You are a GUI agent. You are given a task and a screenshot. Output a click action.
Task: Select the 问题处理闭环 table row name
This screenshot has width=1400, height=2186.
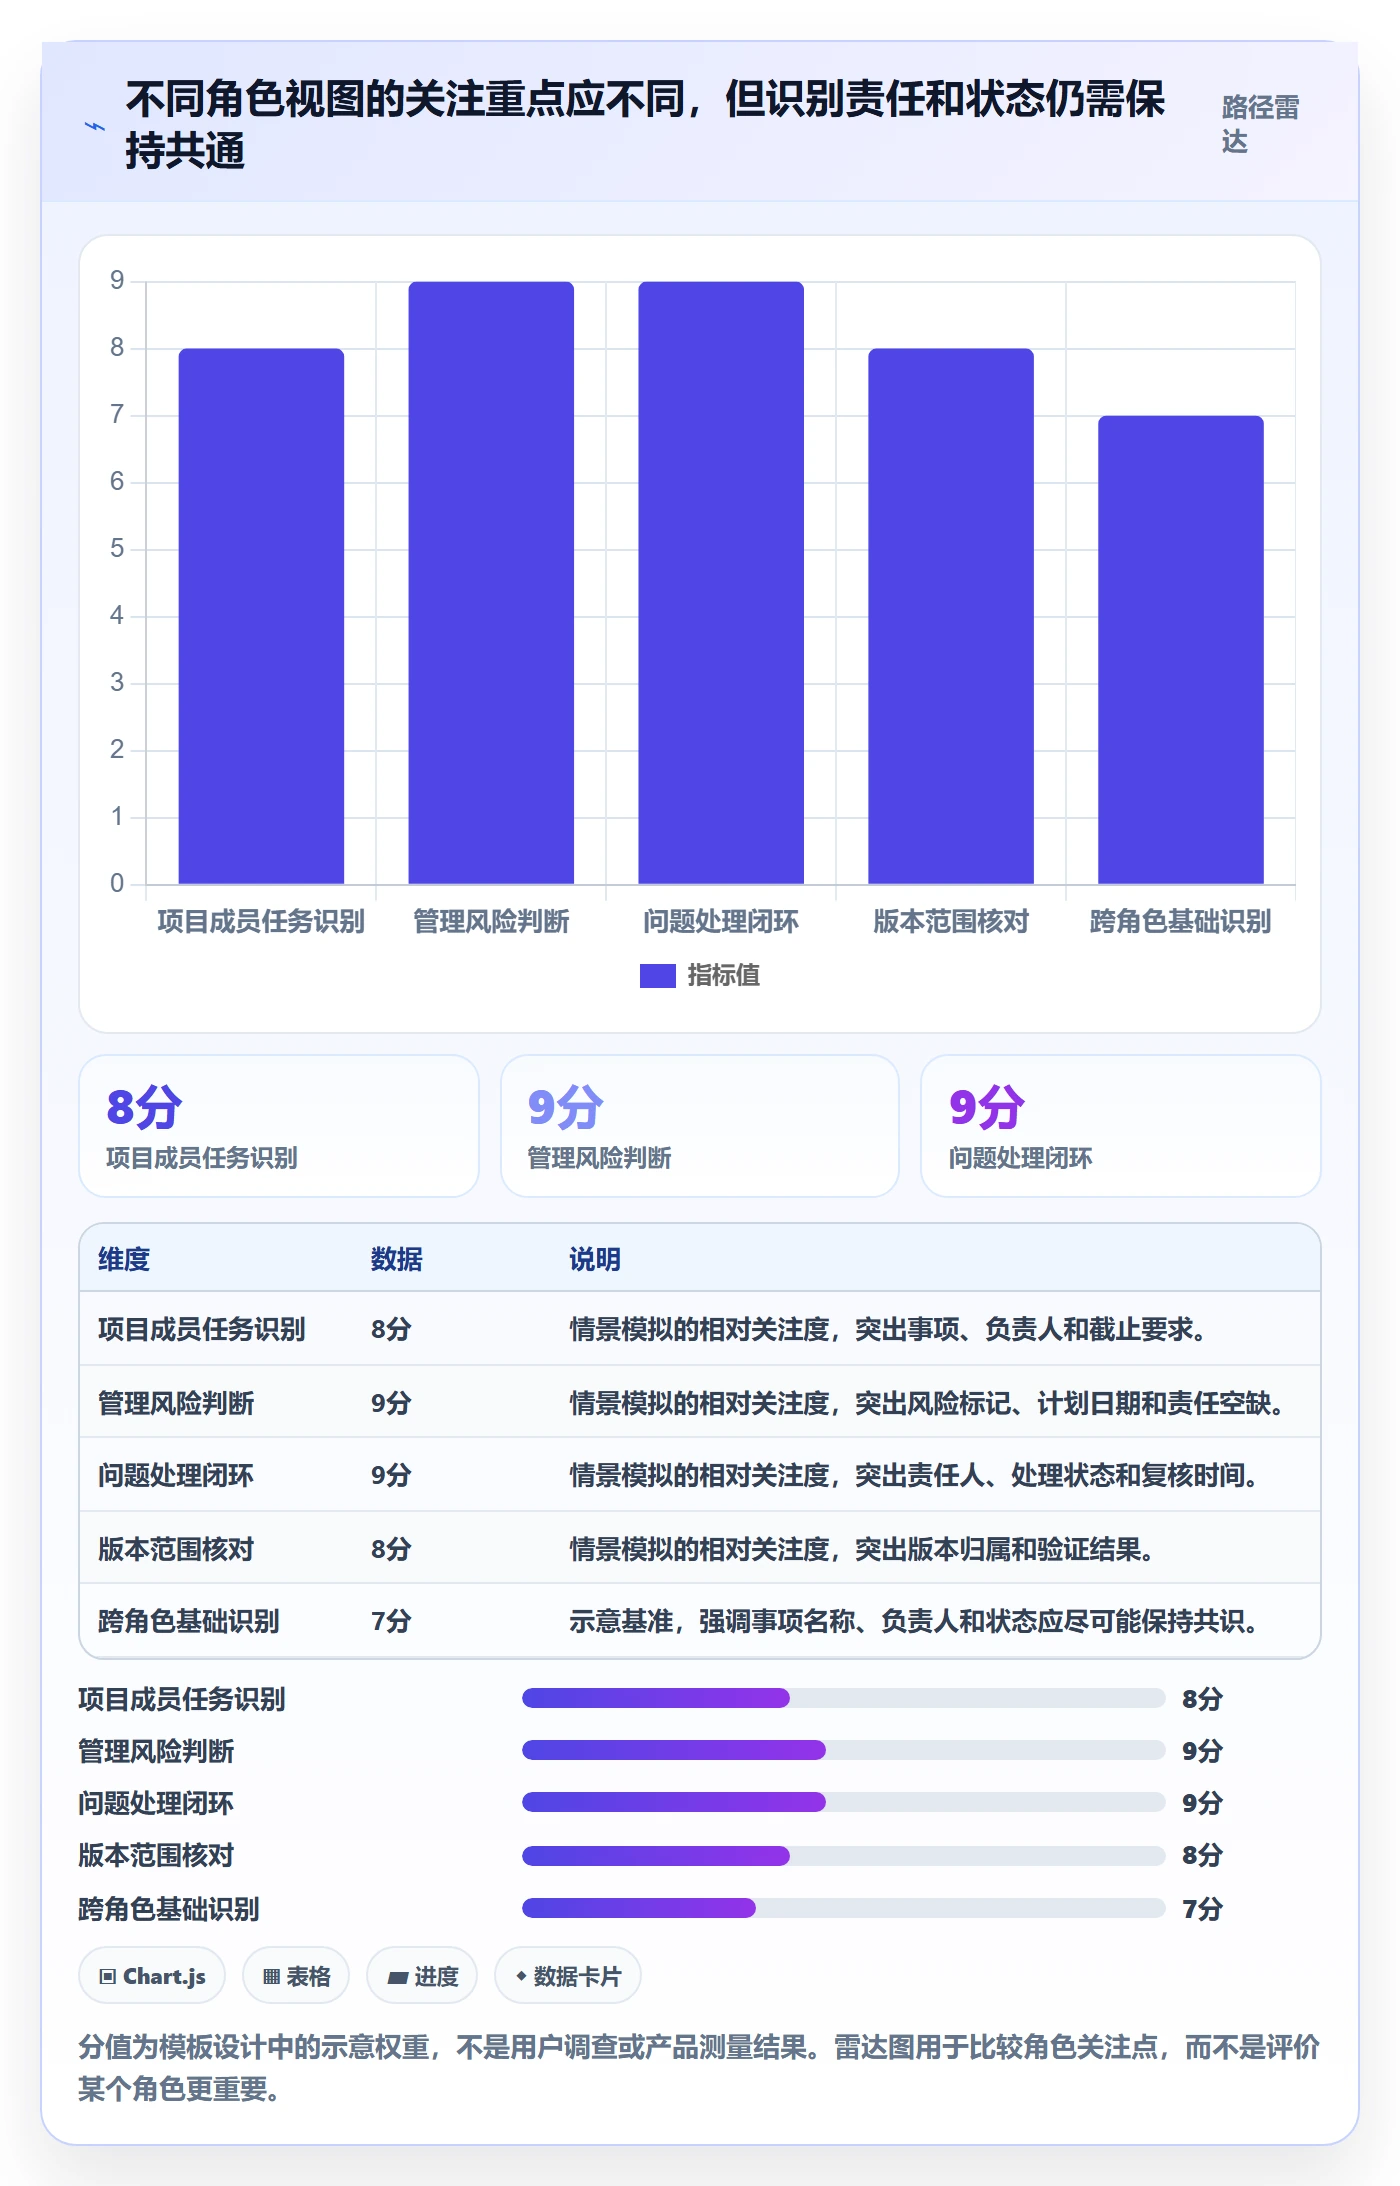tap(176, 1475)
